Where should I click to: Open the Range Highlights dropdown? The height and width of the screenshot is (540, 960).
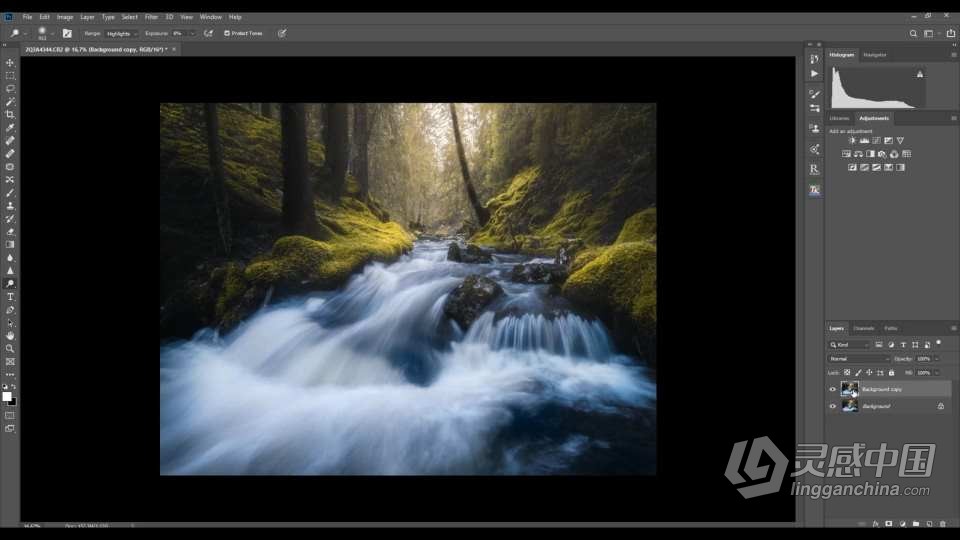pyautogui.click(x=121, y=34)
